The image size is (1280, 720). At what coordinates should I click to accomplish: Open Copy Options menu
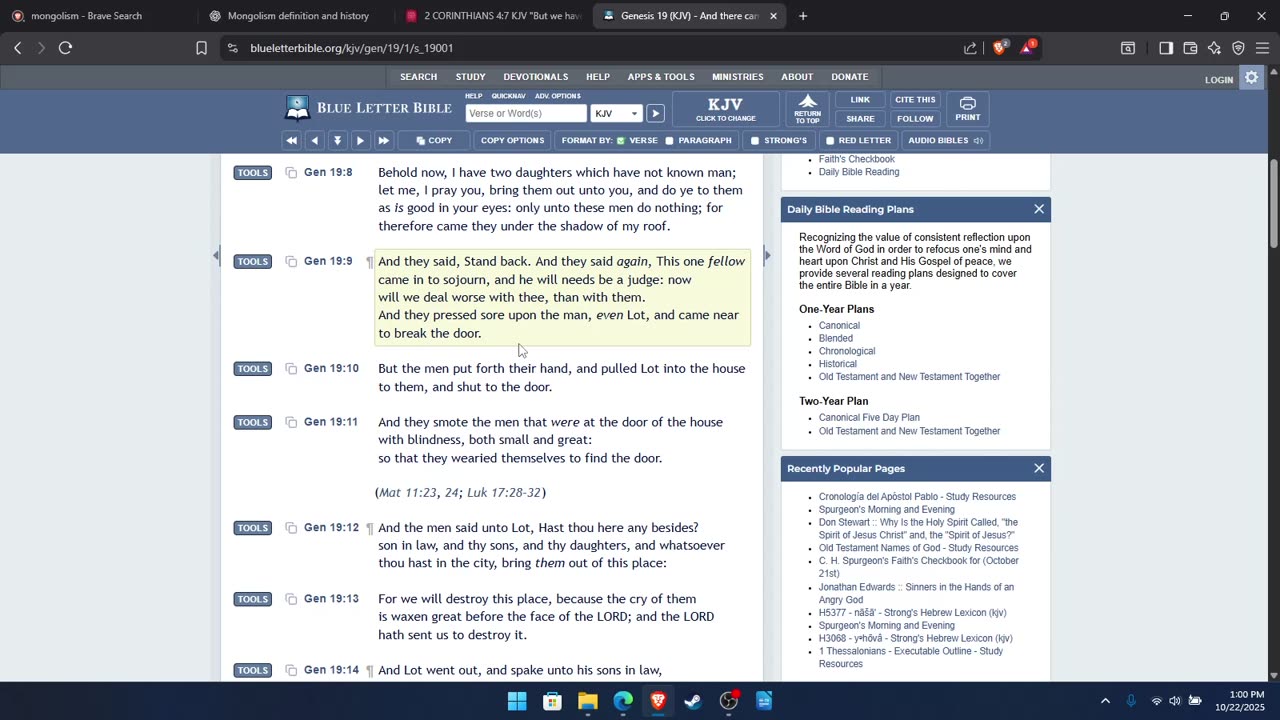[x=512, y=141]
